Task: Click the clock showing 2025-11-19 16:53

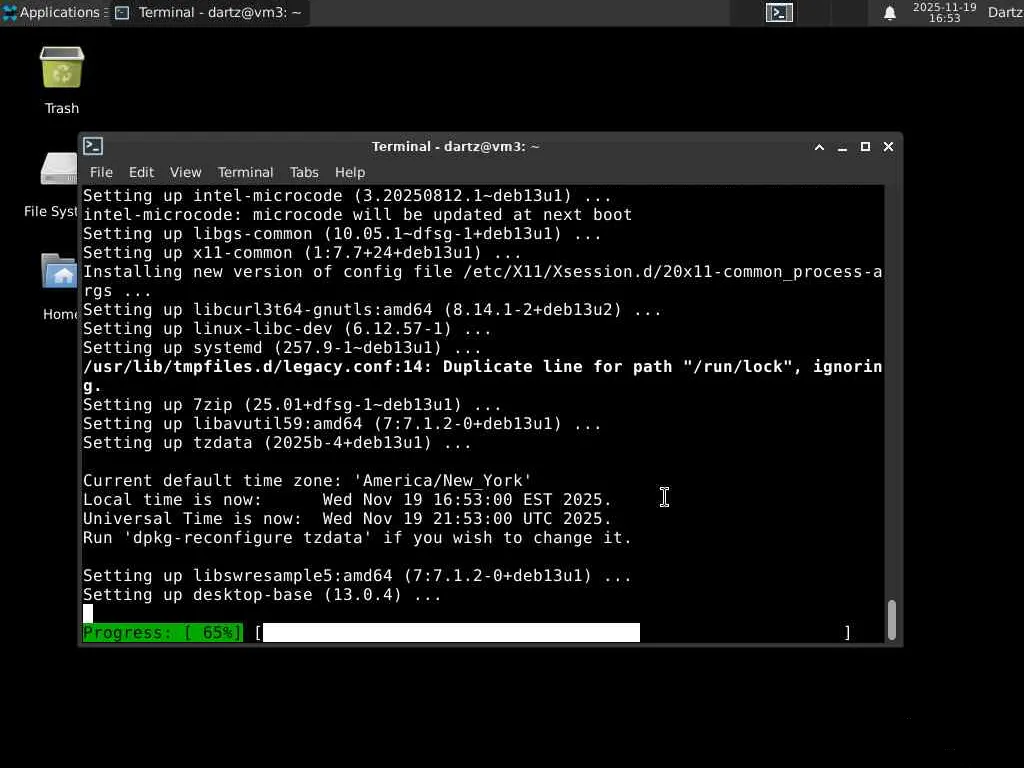Action: [x=944, y=12]
